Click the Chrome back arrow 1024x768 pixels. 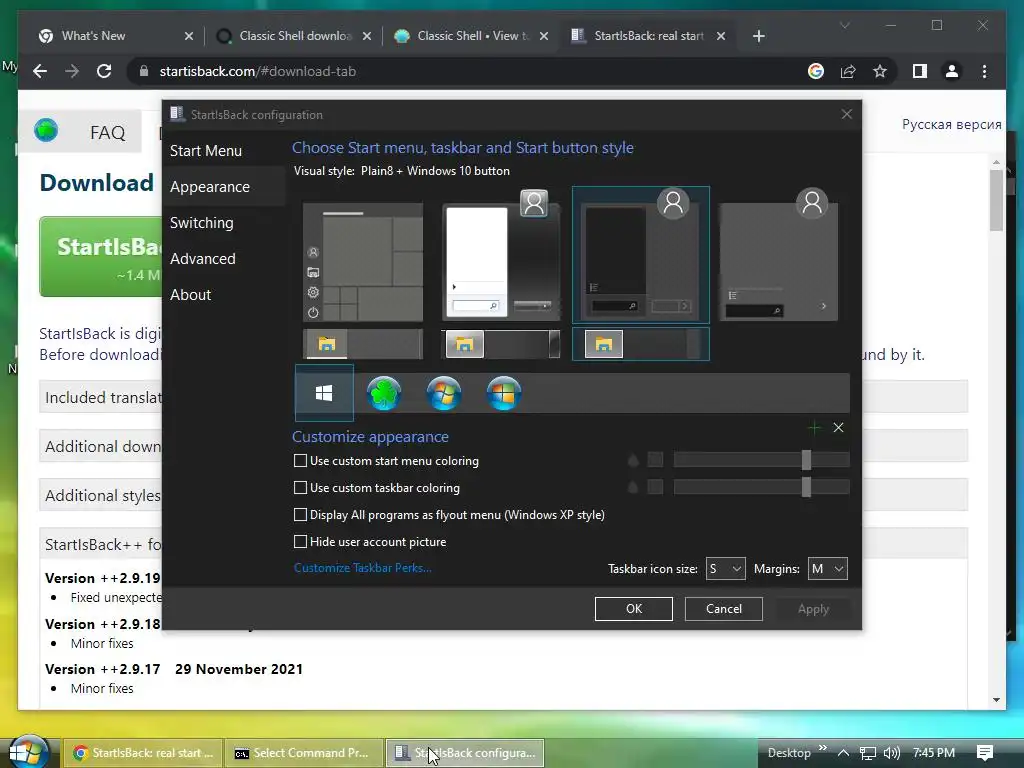[40, 71]
